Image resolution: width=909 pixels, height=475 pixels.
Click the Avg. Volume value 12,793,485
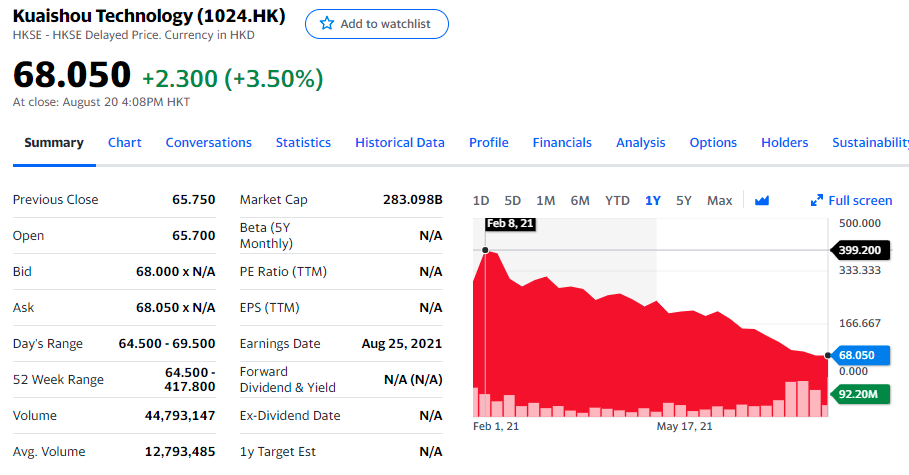click(x=180, y=451)
